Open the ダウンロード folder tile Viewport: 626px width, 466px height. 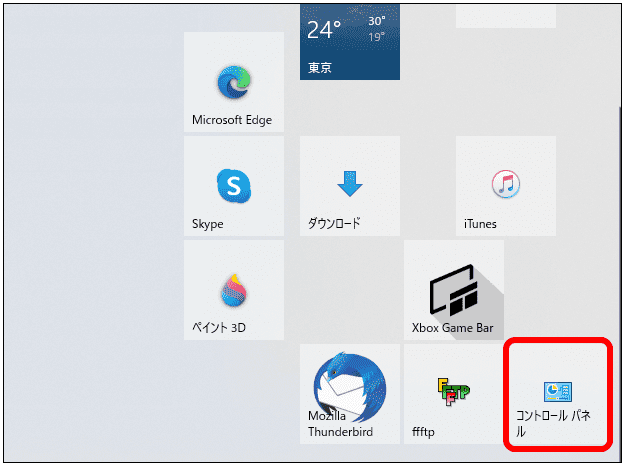[x=350, y=186]
